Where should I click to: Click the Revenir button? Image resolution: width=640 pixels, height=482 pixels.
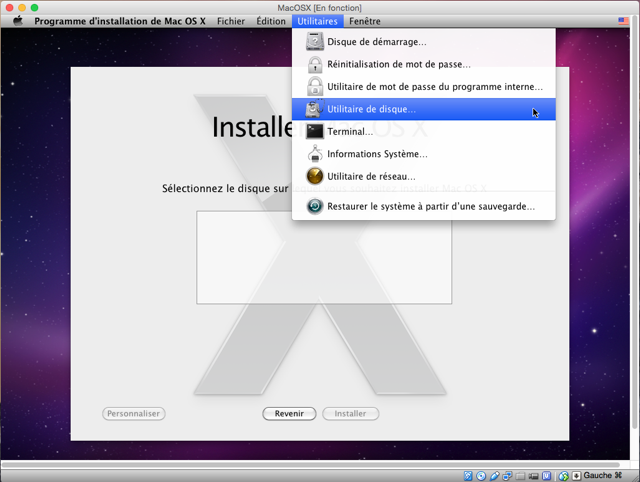coord(289,413)
